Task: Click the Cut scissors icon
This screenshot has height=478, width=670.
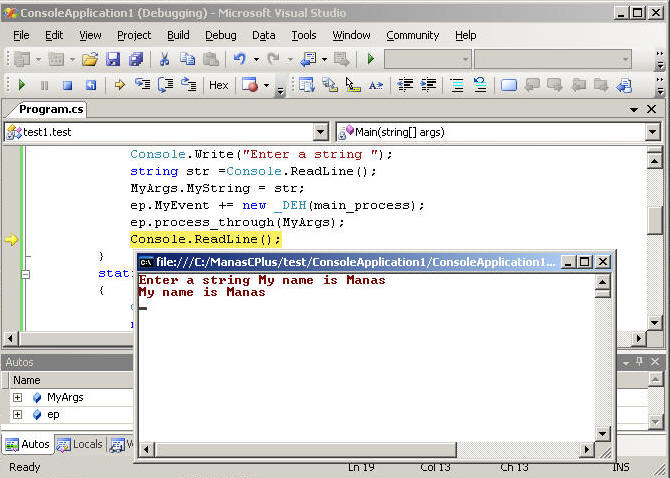Action: pyautogui.click(x=164, y=60)
